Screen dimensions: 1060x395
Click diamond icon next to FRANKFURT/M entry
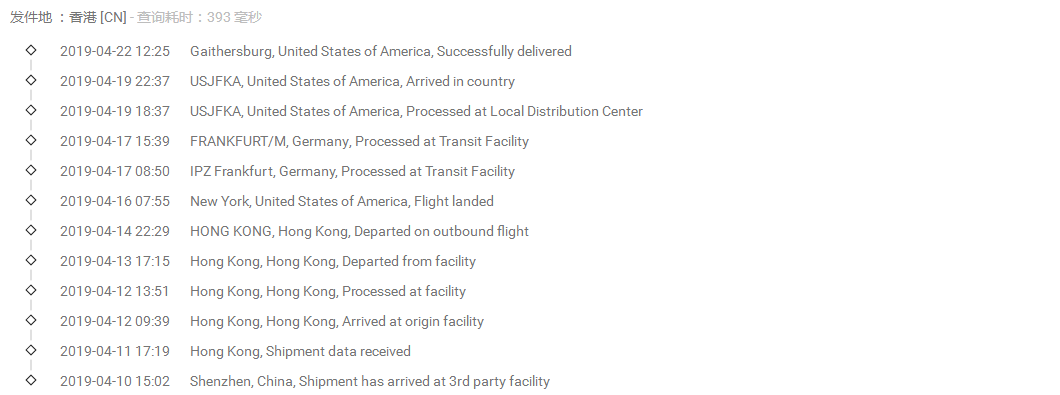click(x=30, y=139)
